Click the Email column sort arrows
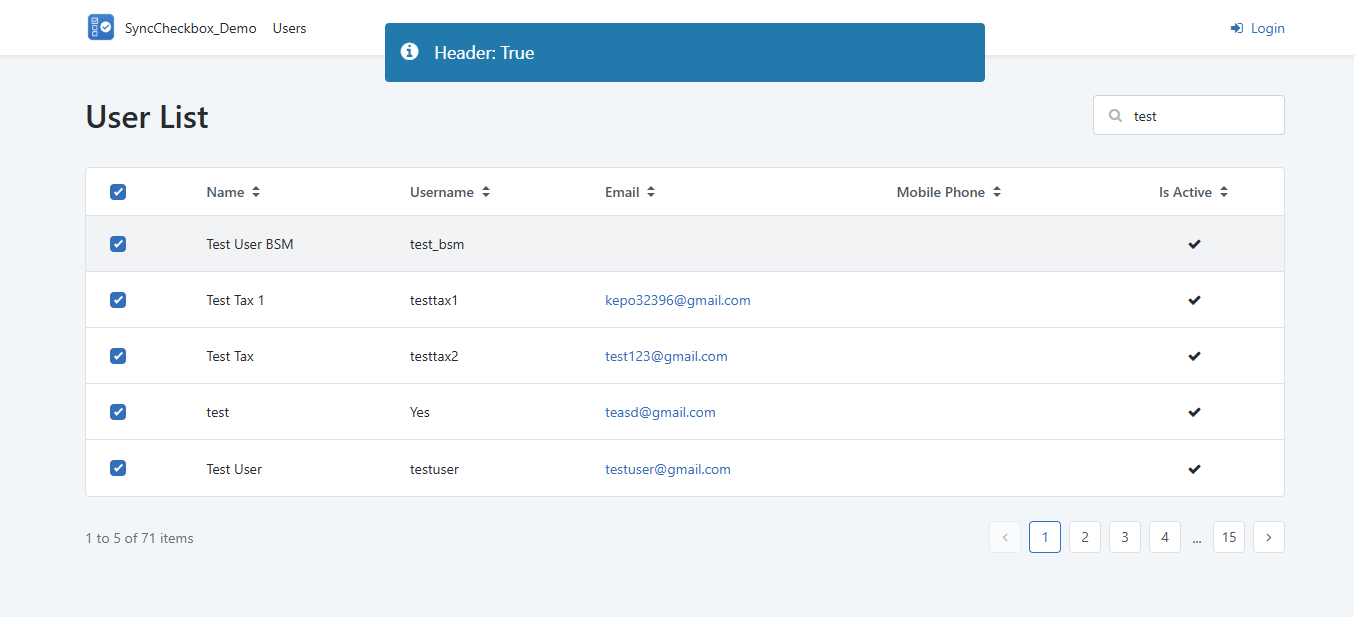The width and height of the screenshot is (1354, 617). 651,192
